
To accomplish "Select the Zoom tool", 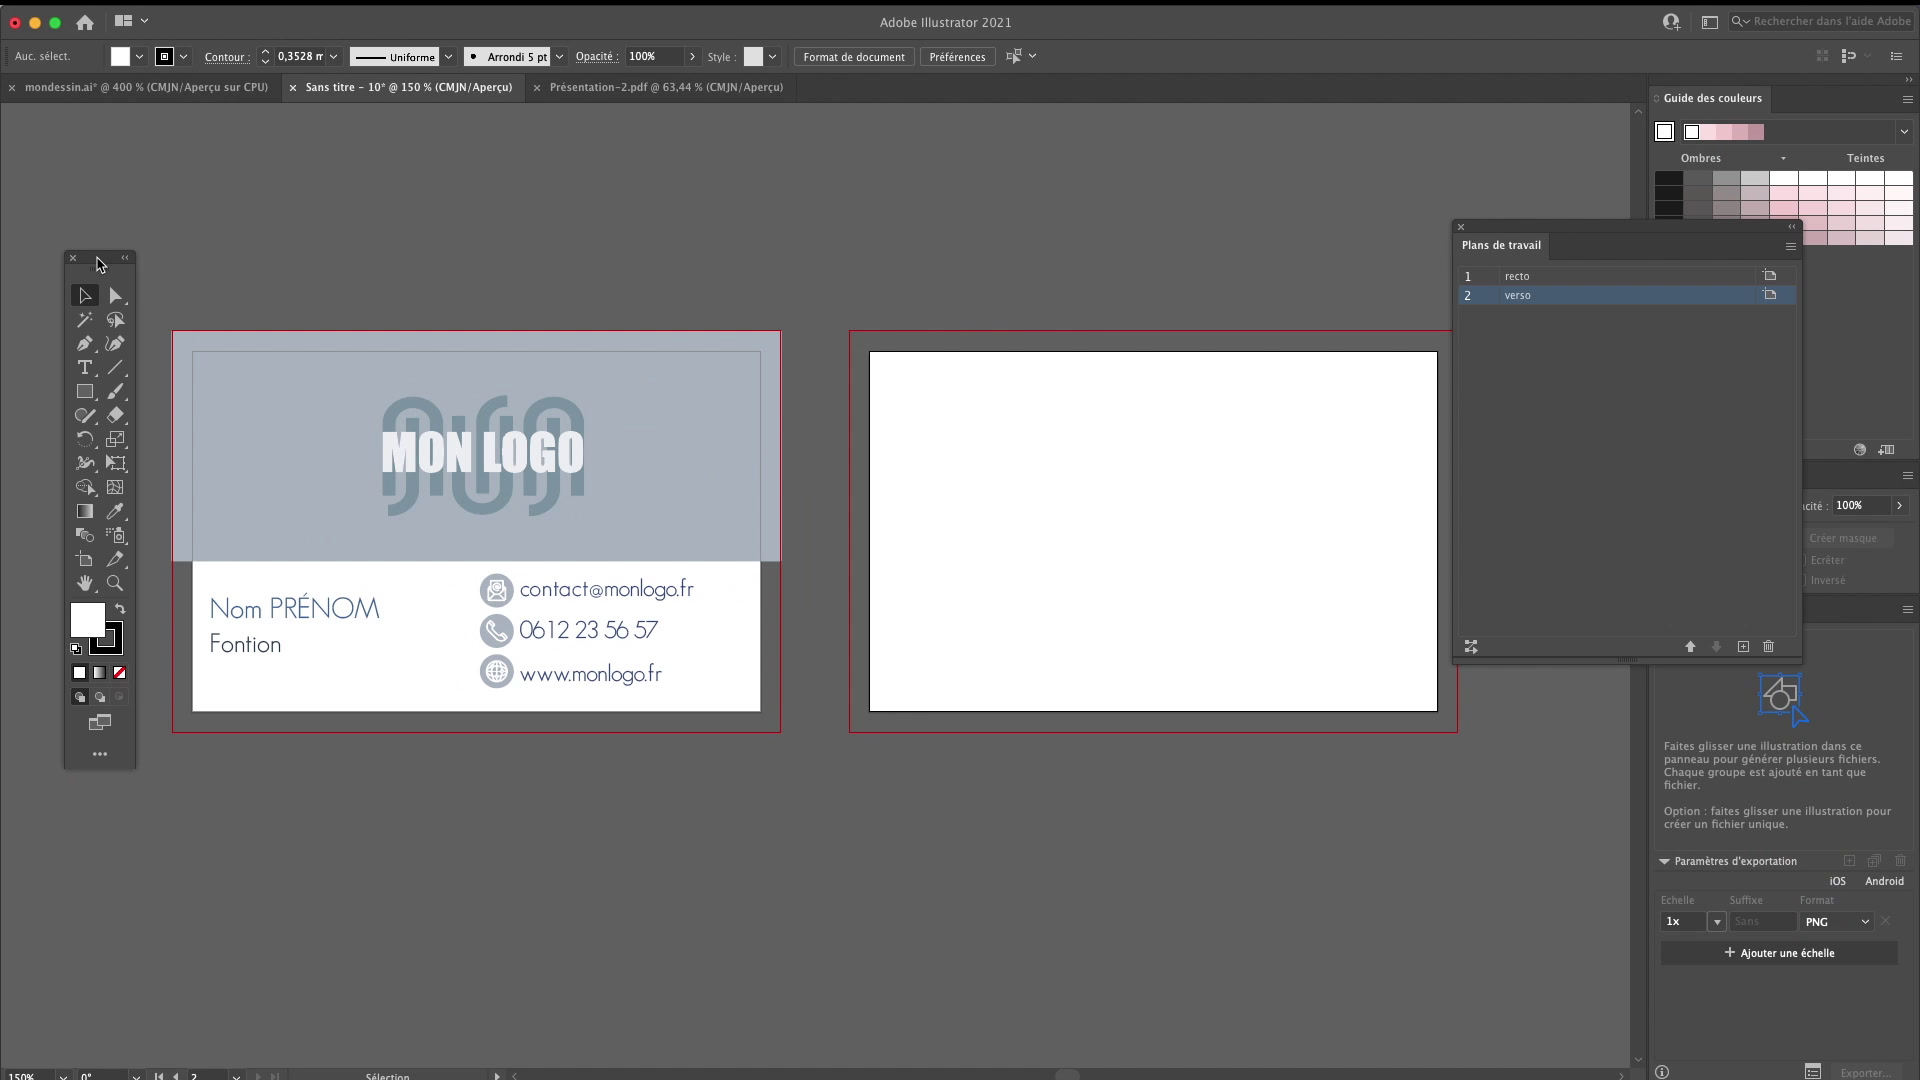I will click(x=115, y=583).
